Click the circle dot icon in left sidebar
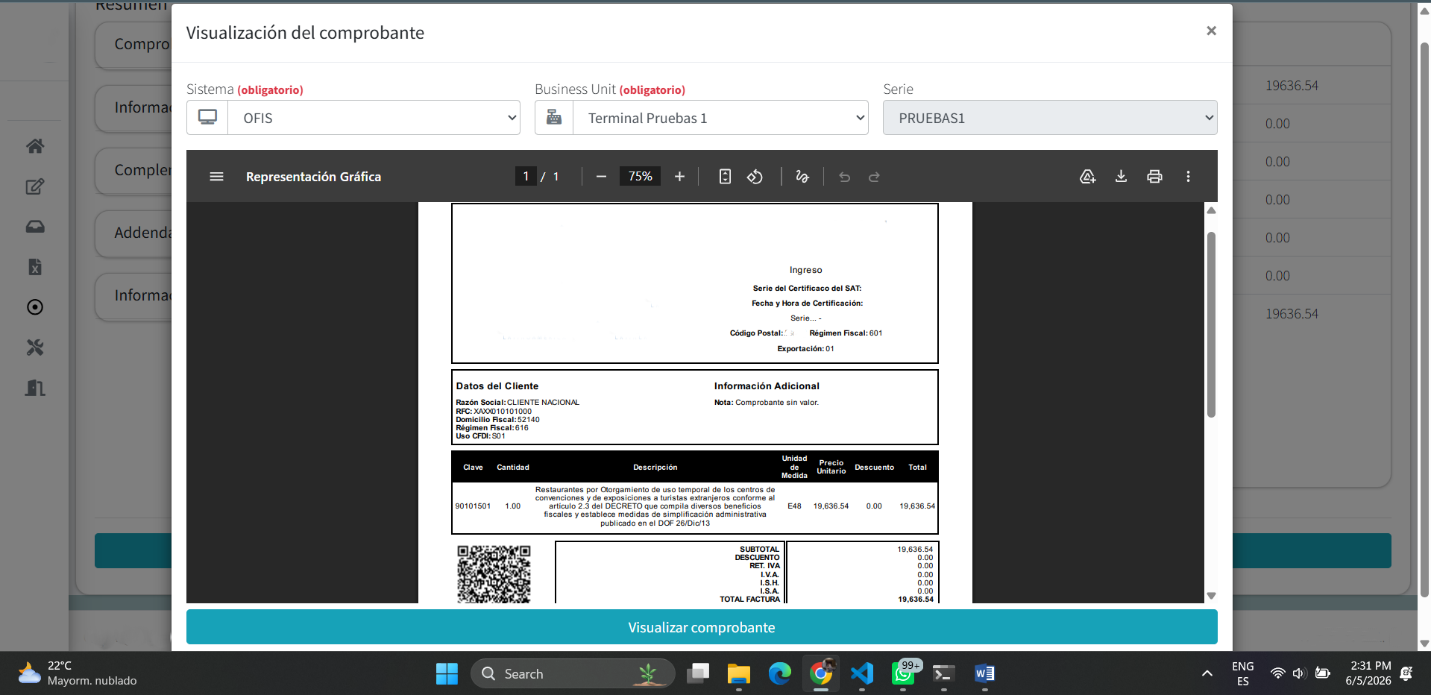Image resolution: width=1431 pixels, height=695 pixels. (35, 307)
